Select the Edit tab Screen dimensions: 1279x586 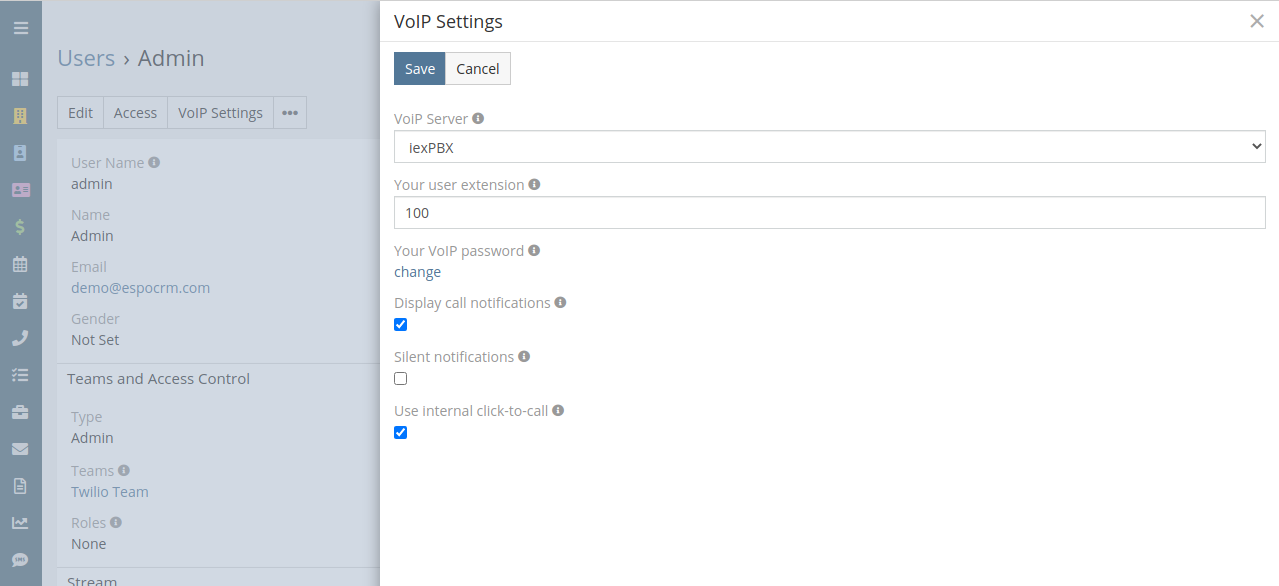click(x=80, y=112)
